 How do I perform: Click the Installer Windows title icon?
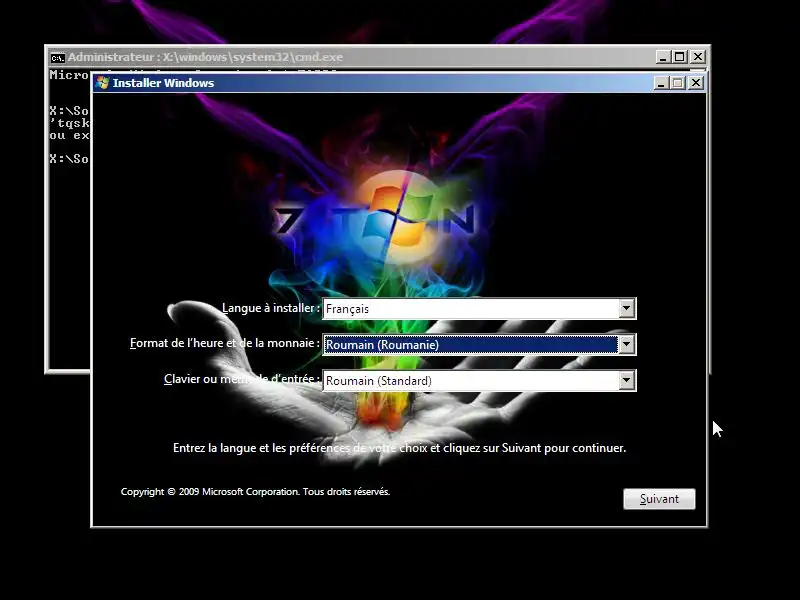coord(103,83)
